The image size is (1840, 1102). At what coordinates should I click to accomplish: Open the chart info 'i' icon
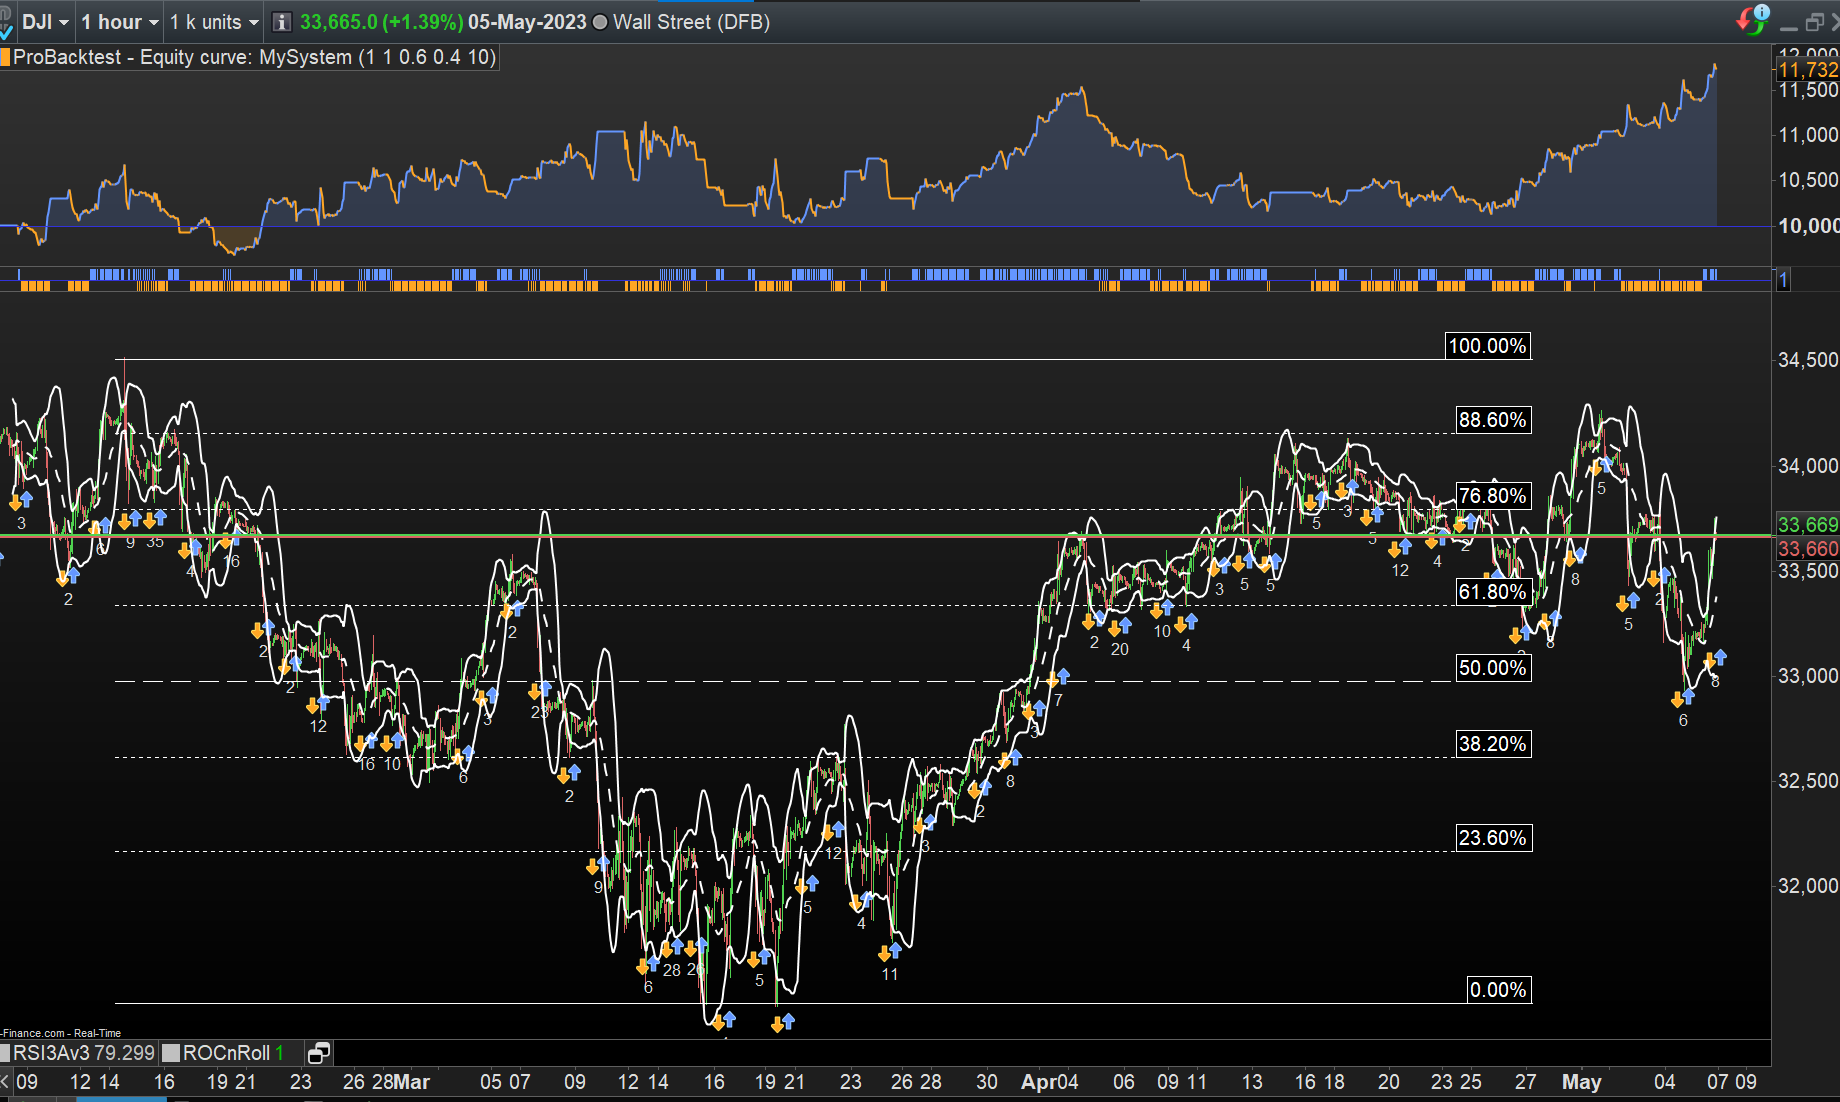click(282, 22)
